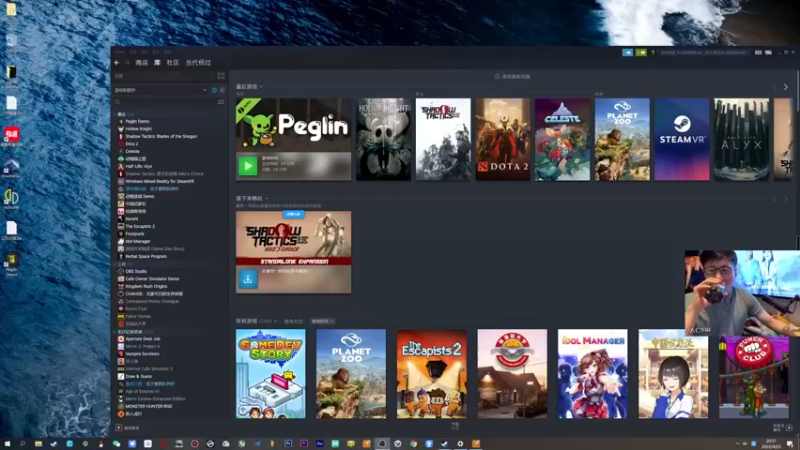The image size is (800, 450).
Task: Switch the library sidebar to grid view
Action: click(221, 76)
